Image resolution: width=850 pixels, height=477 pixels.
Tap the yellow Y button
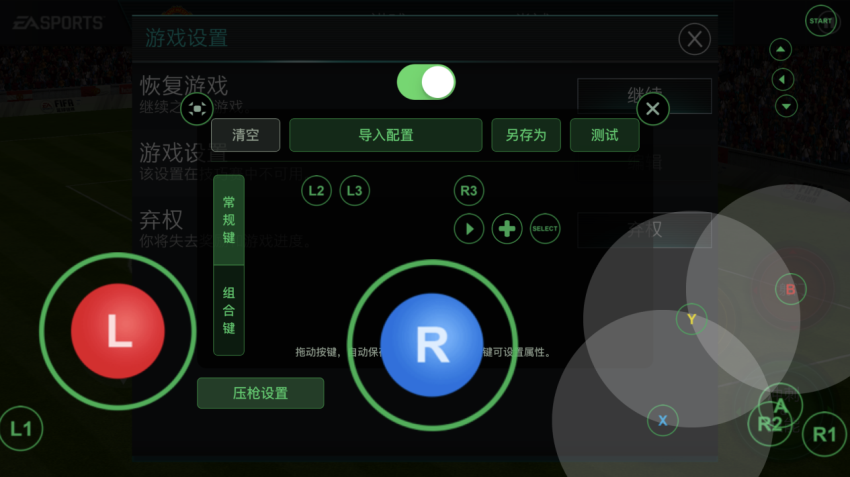[692, 319]
